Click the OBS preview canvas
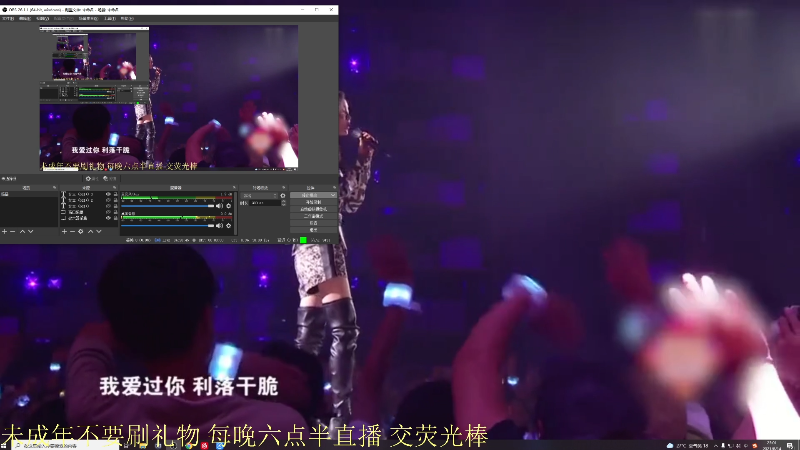The image size is (800, 450). [x=169, y=97]
